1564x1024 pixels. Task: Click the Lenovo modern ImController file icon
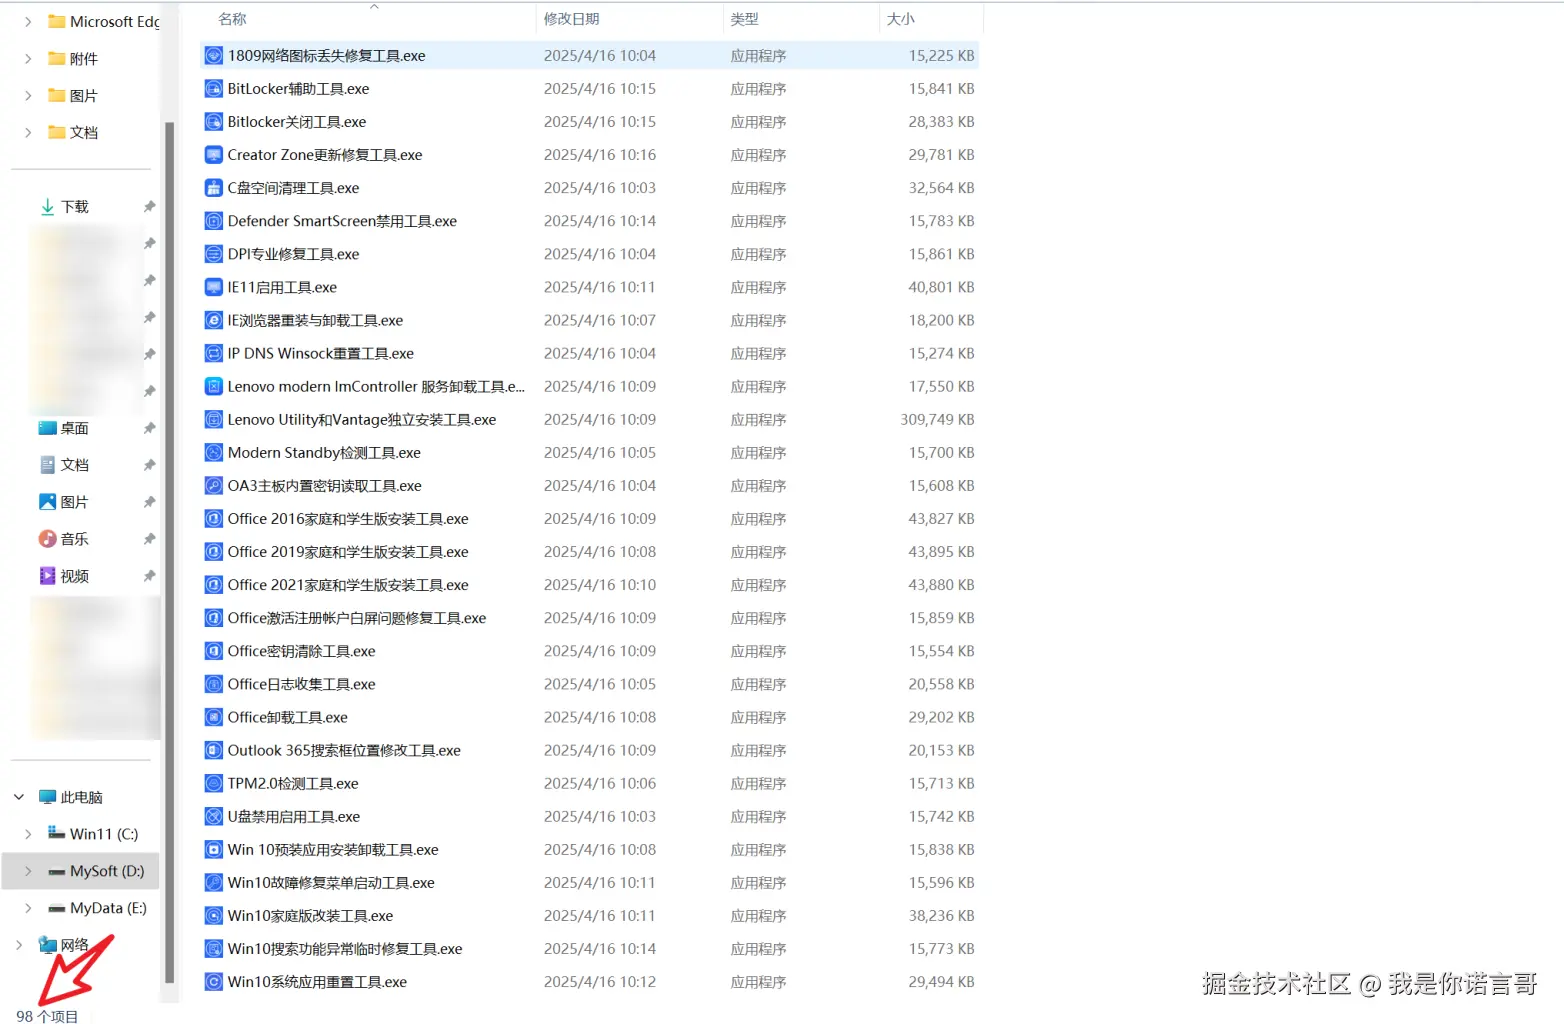click(213, 386)
